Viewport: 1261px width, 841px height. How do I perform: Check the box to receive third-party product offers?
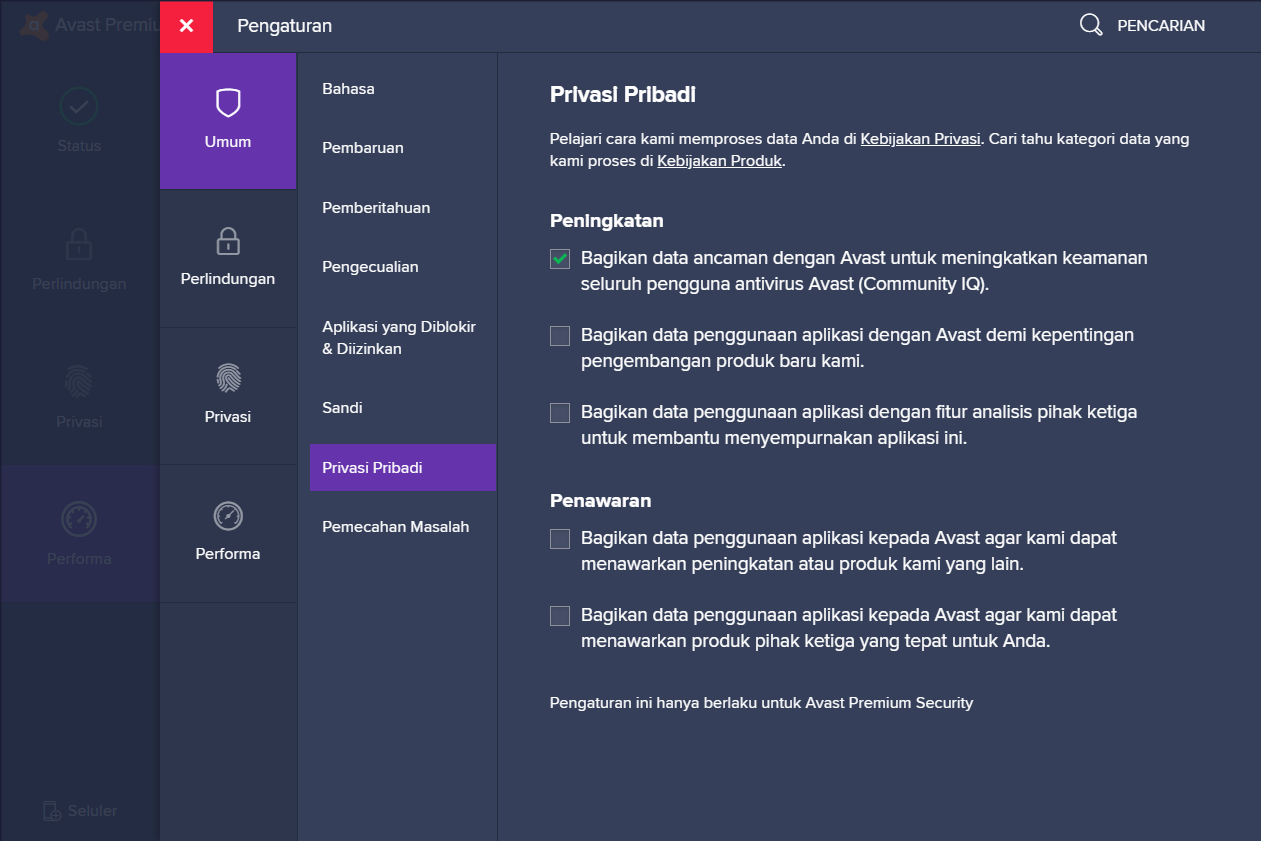pos(559,615)
